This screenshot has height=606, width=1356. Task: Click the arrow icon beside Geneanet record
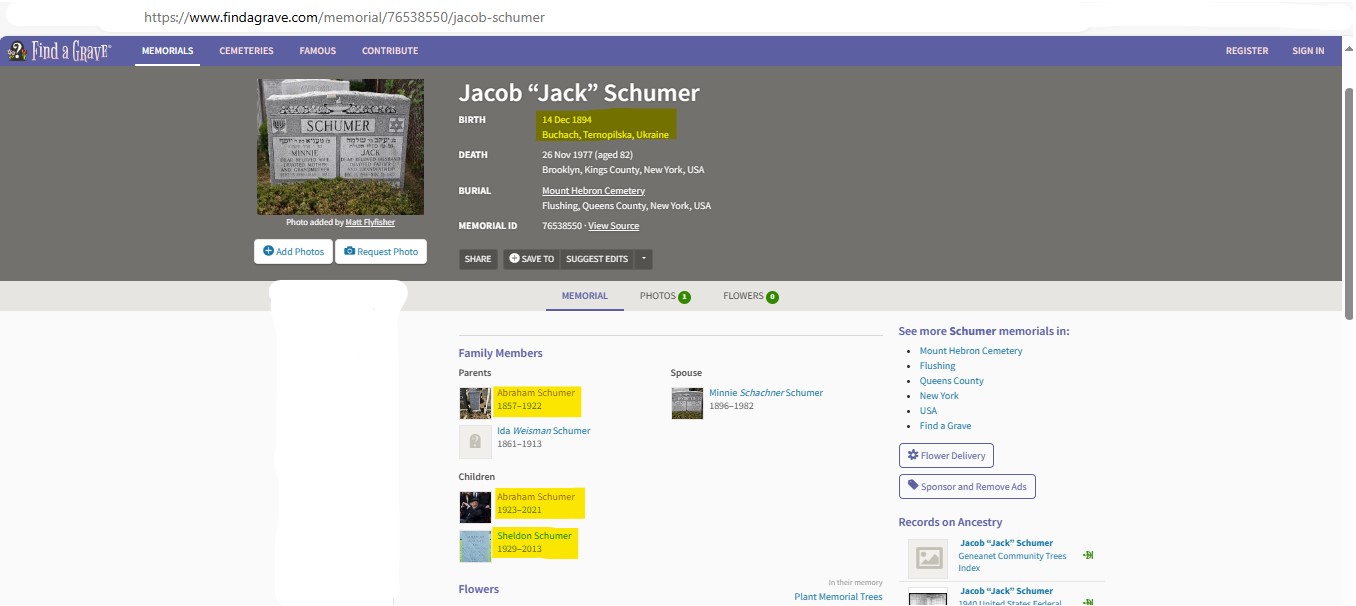click(x=1088, y=555)
